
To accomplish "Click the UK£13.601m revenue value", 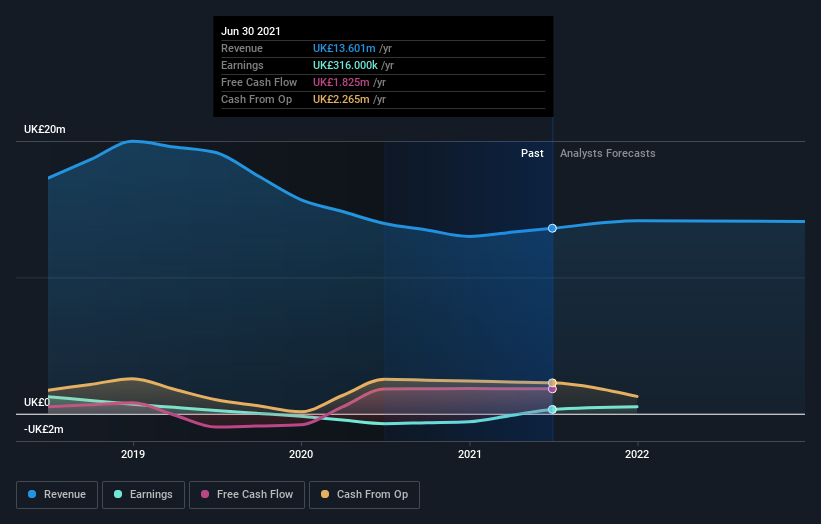I will [344, 48].
